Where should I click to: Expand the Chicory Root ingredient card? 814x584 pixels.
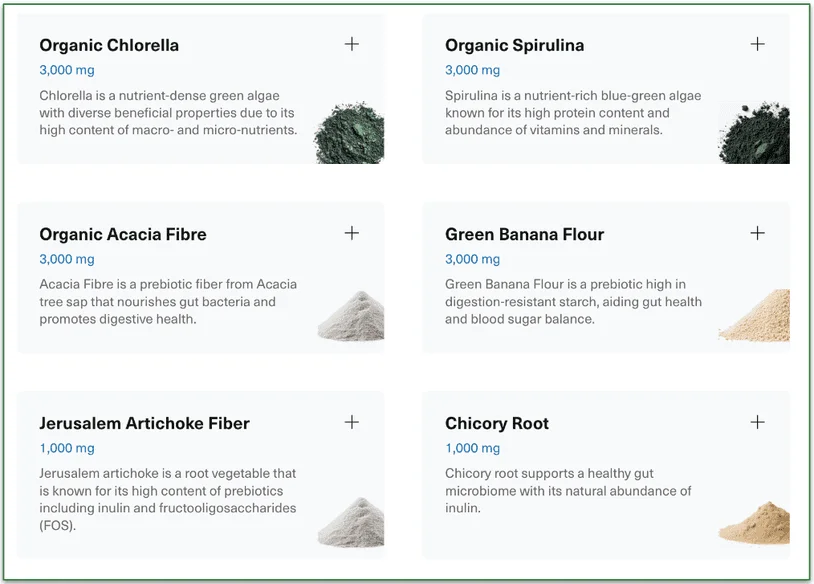[757, 422]
